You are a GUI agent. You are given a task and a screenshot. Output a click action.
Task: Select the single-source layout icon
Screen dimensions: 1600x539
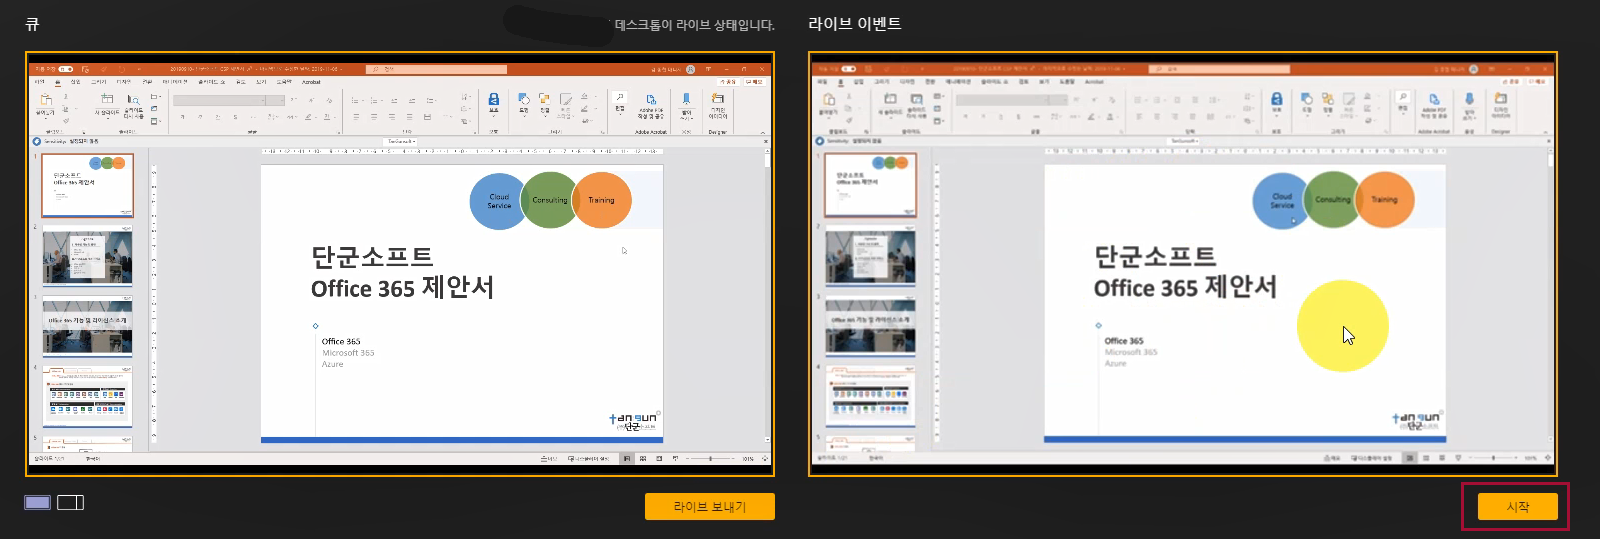38,502
